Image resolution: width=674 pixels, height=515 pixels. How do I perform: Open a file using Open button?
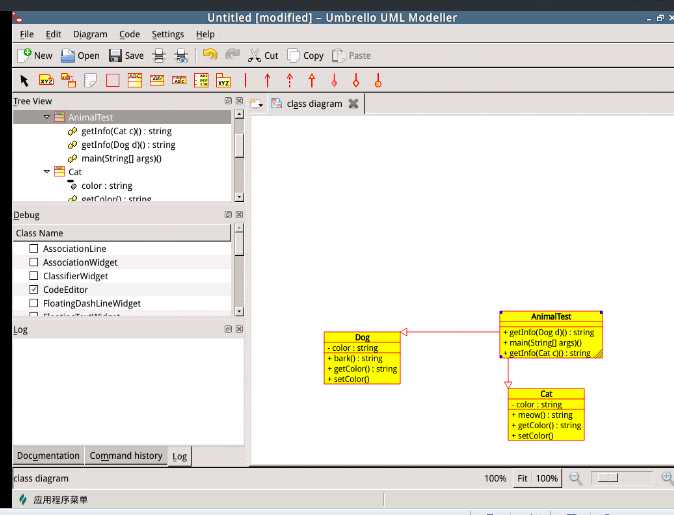tap(80, 55)
